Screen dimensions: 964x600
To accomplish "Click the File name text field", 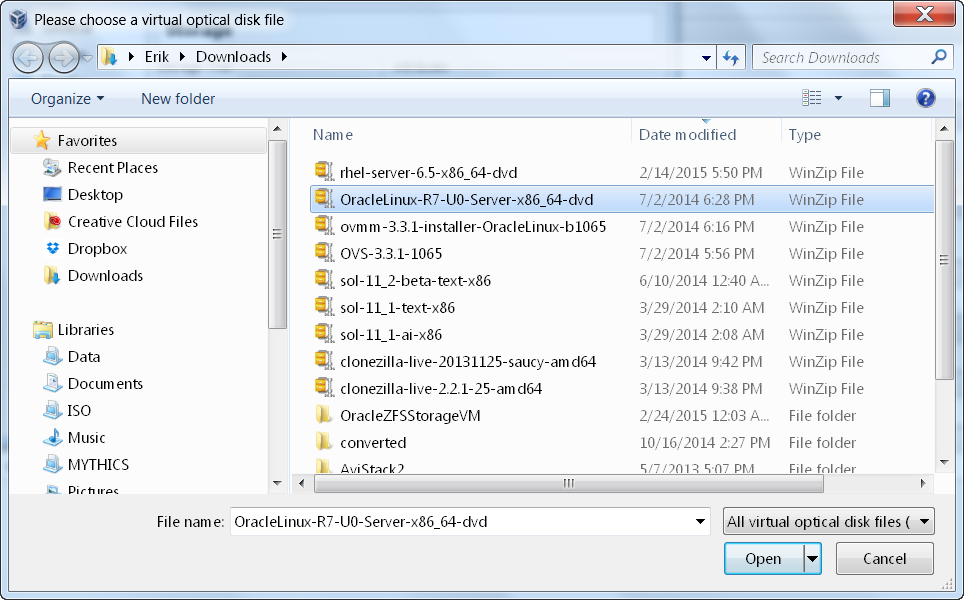I will 461,522.
